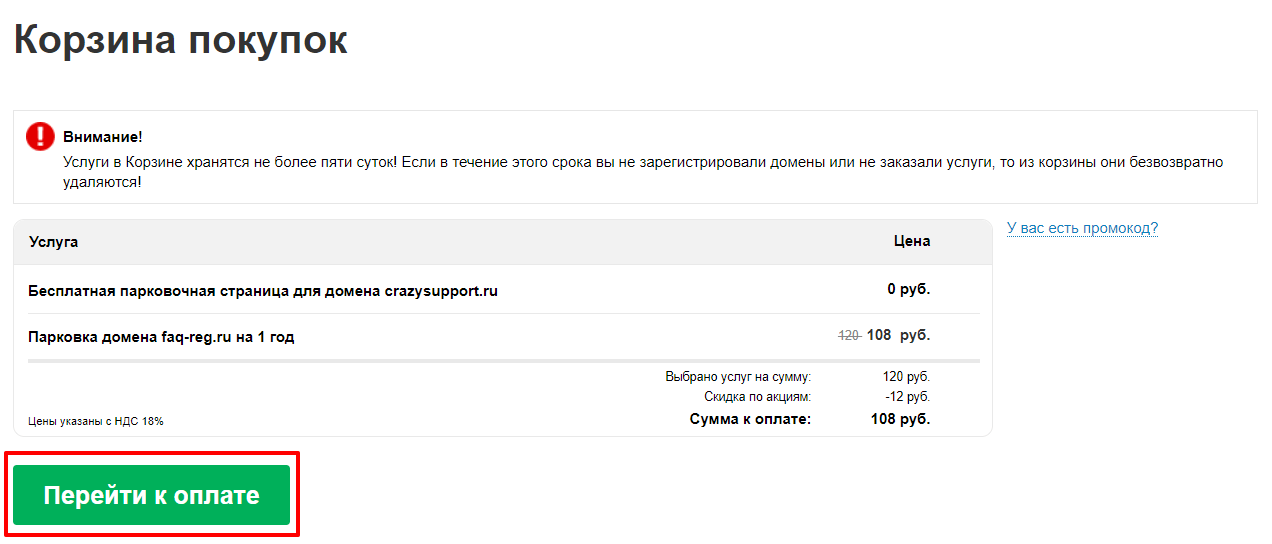Screen dimensions: 1272x544
Task: Click the bold 108 руб. total amount
Action: click(x=900, y=419)
